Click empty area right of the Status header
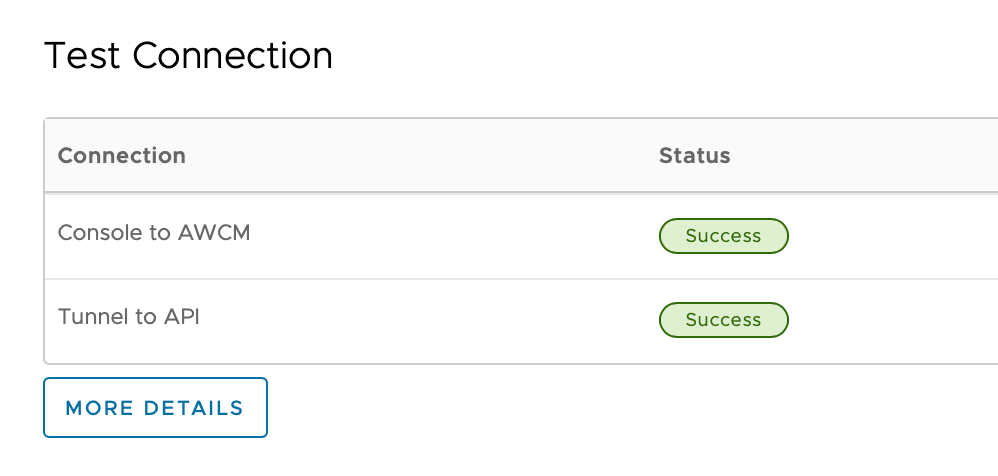Image resolution: width=998 pixels, height=476 pixels. [870, 156]
